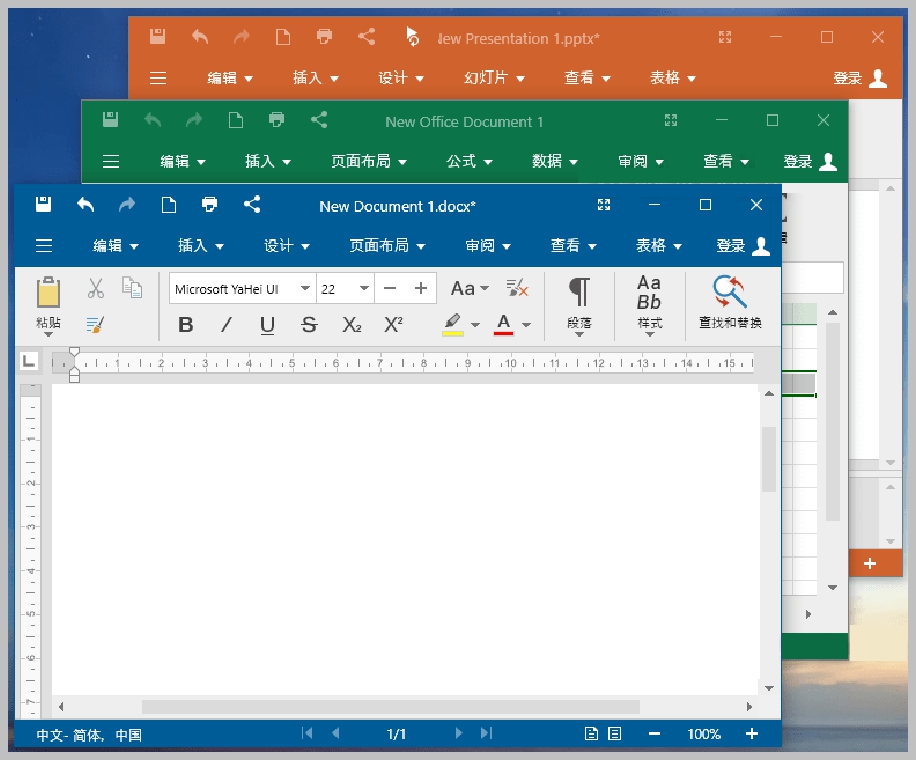Enable subscript formatting
This screenshot has width=916, height=760.
tap(351, 324)
